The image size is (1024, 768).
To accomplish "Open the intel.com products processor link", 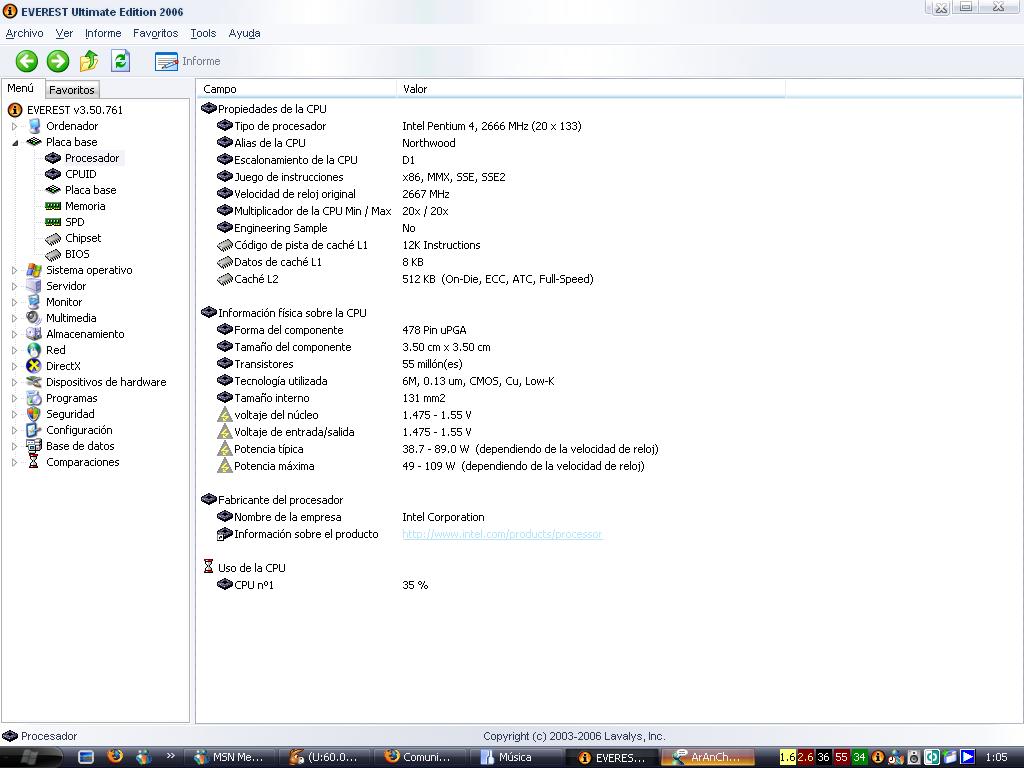I will click(502, 534).
